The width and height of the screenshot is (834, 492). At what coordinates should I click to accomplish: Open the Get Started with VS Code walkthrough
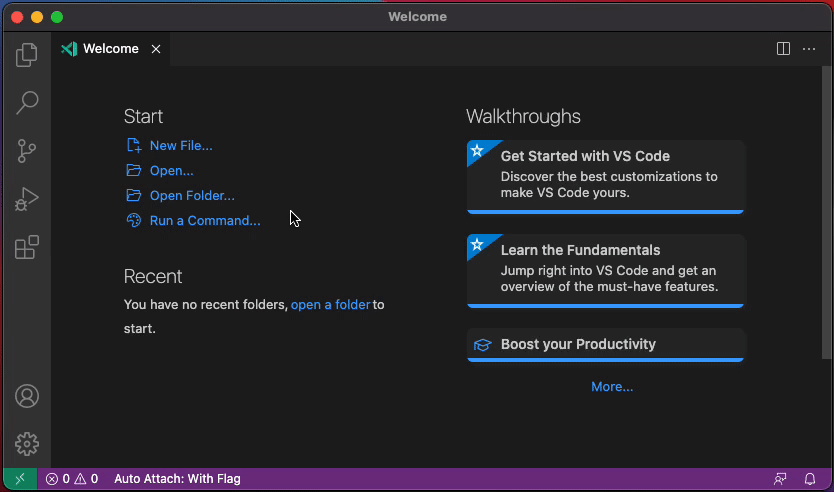605,177
